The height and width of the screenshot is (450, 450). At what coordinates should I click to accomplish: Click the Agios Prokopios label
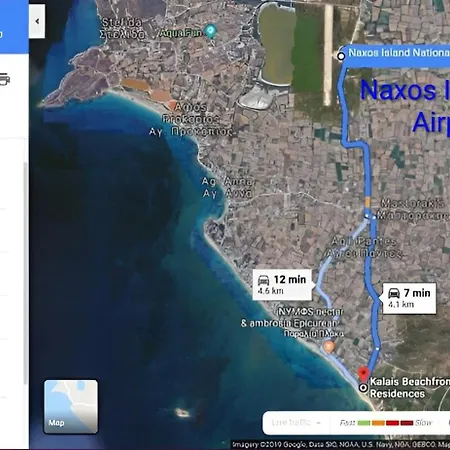(x=191, y=119)
